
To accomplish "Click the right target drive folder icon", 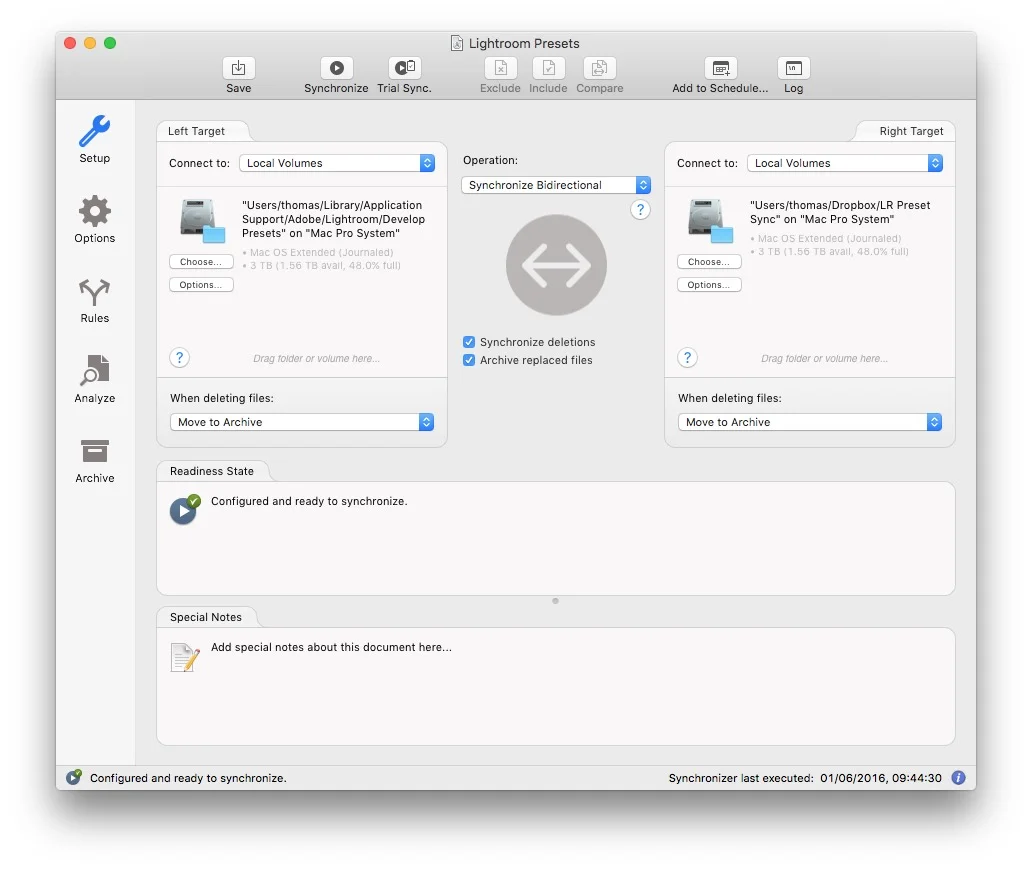I will (710, 221).
